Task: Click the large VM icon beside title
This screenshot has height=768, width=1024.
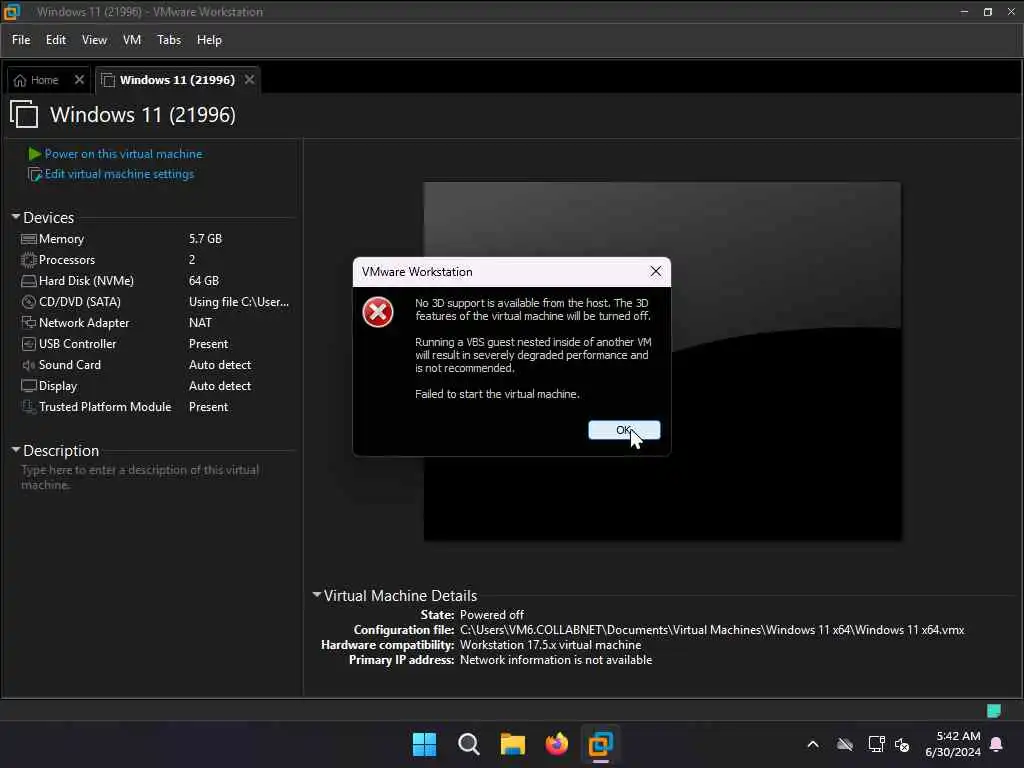Action: (x=24, y=114)
